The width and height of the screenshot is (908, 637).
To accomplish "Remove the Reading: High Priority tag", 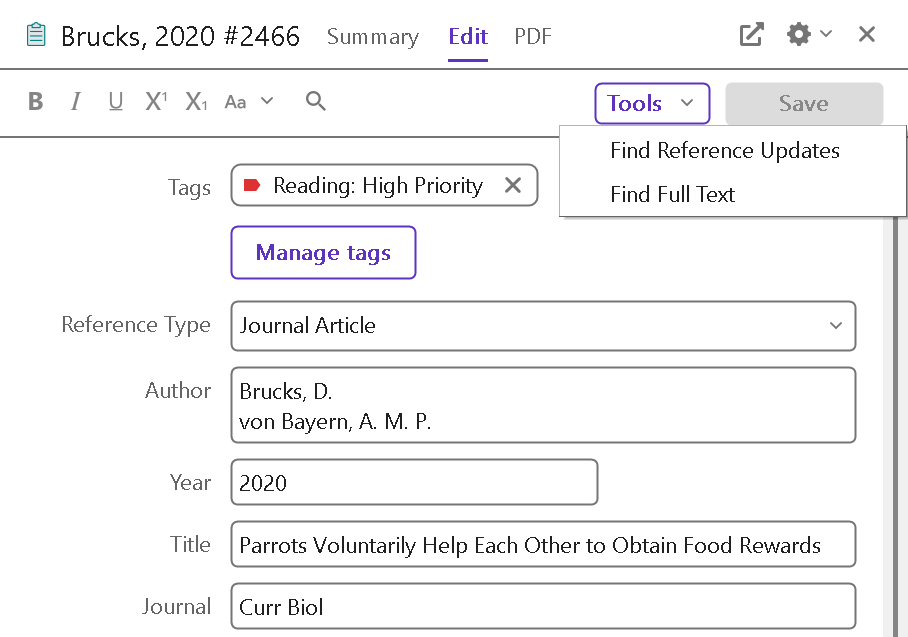I will pyautogui.click(x=513, y=186).
